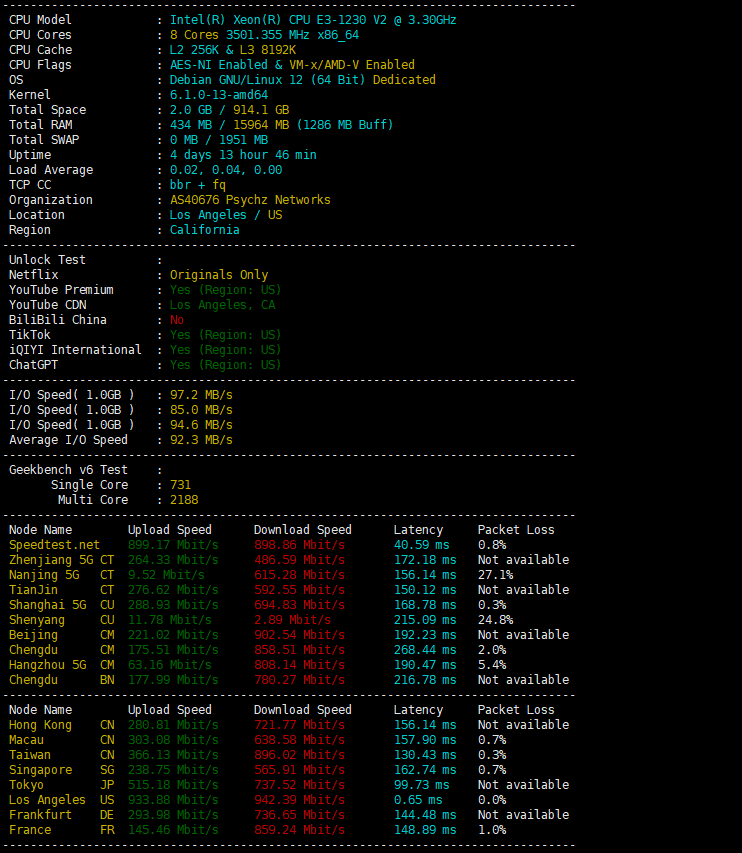Screen dimensions: 742x853
Task: Click the Frankfurt node name
Action: tap(40, 815)
